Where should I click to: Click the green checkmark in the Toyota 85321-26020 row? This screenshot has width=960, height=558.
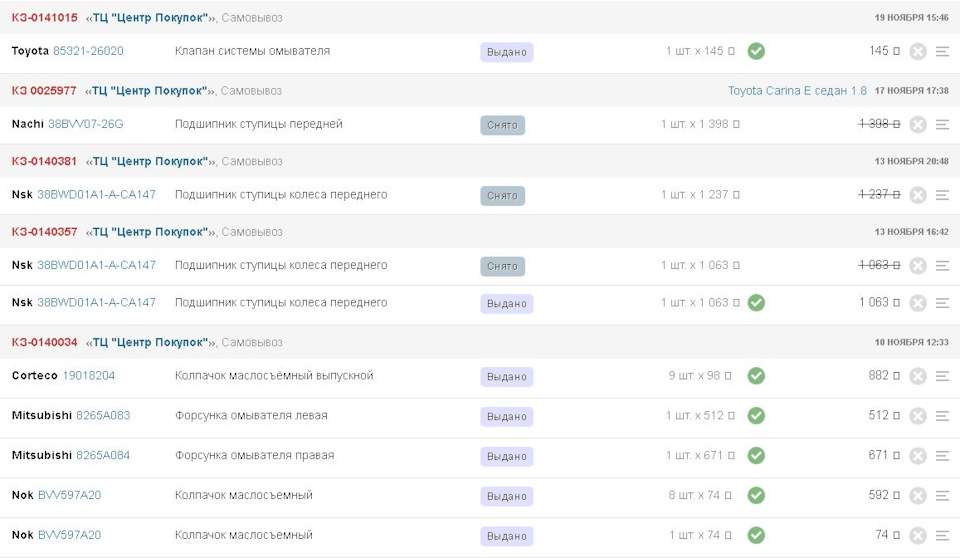pos(756,51)
